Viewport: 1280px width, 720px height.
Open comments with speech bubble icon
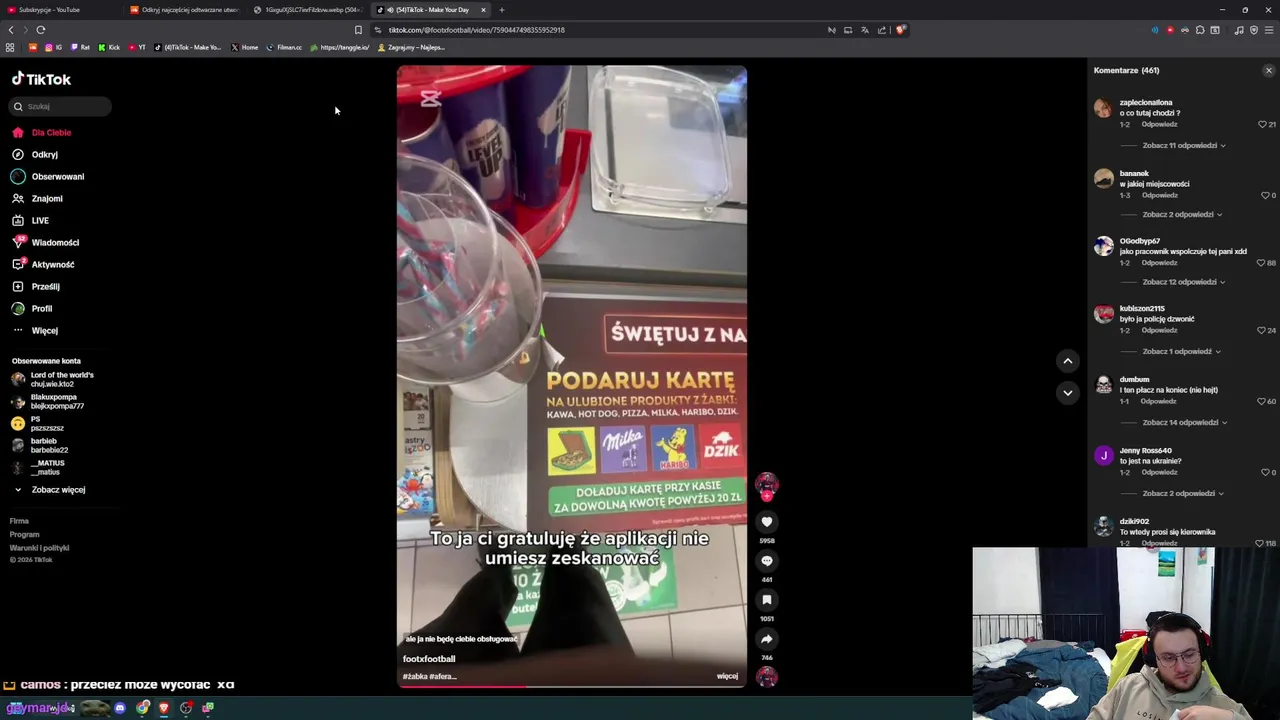coord(767,560)
